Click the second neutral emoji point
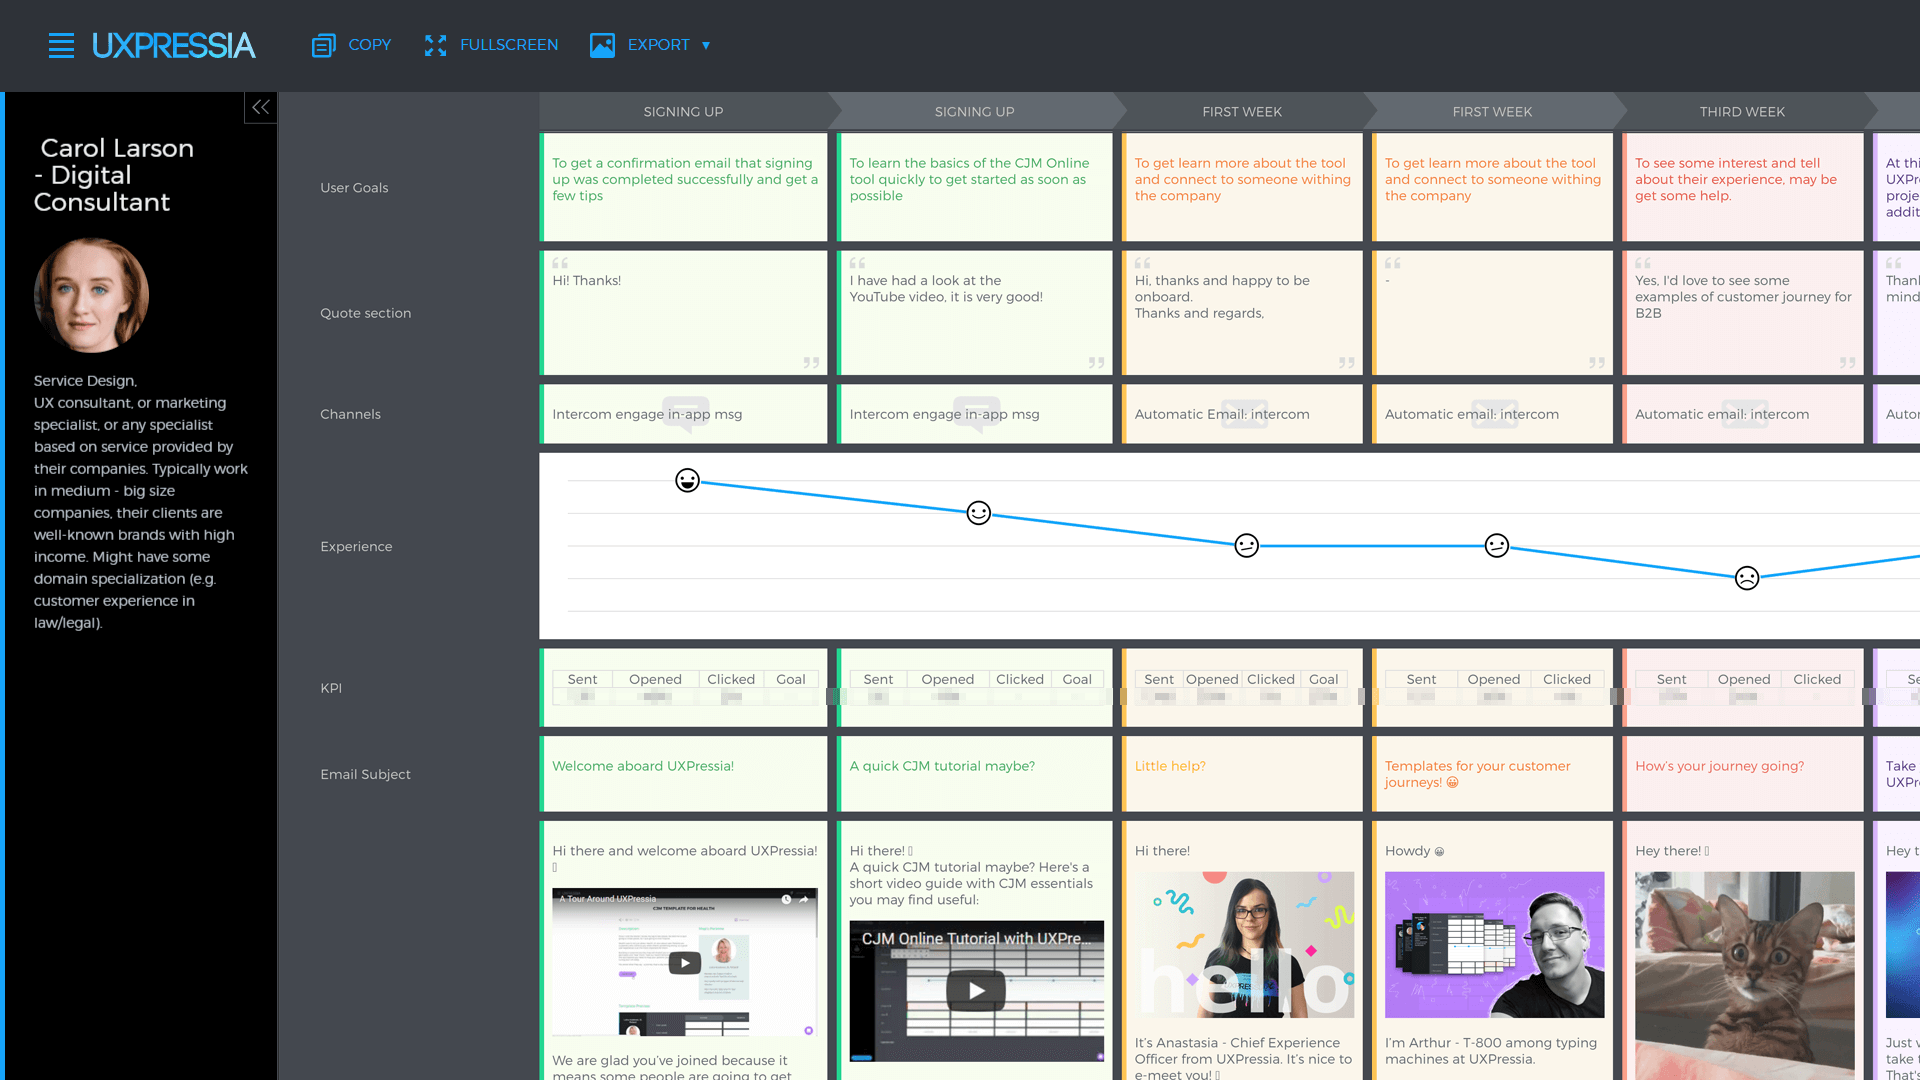The height and width of the screenshot is (1080, 1920). 1496,545
